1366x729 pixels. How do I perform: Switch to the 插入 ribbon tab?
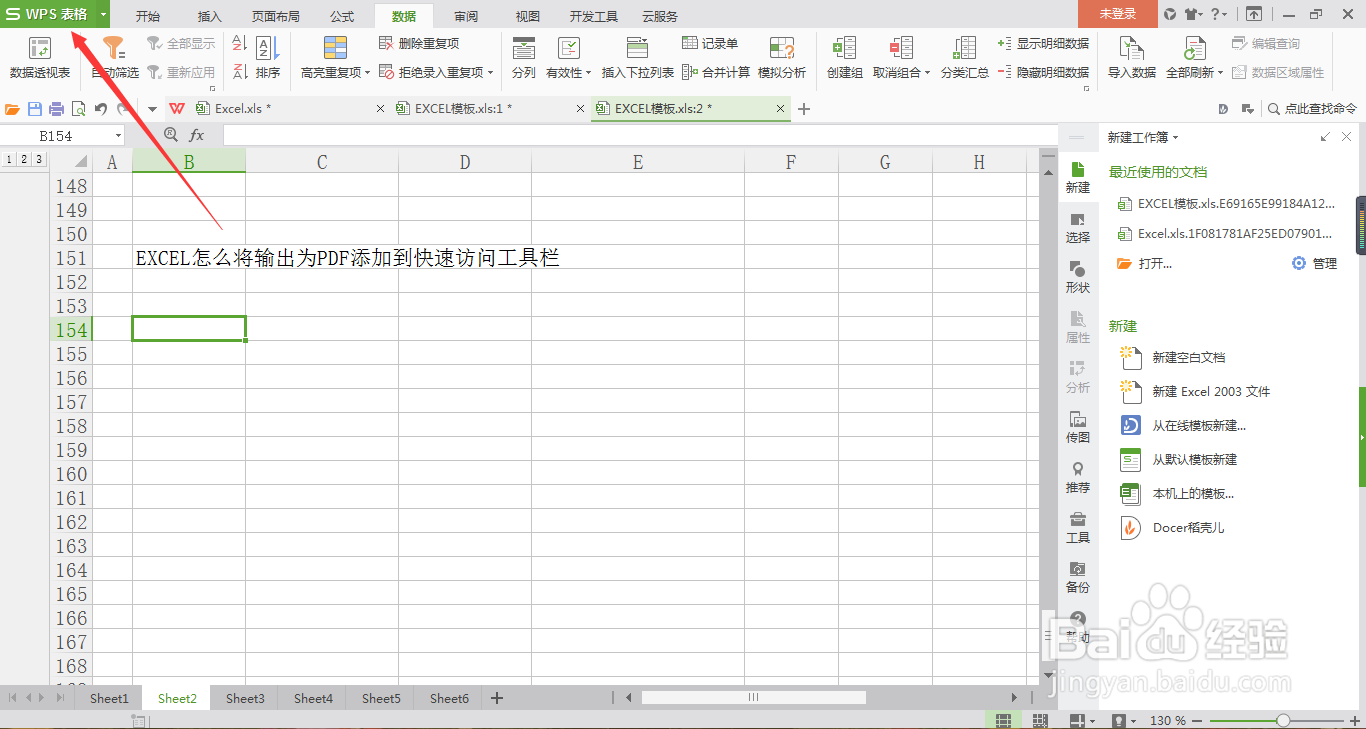pyautogui.click(x=210, y=16)
